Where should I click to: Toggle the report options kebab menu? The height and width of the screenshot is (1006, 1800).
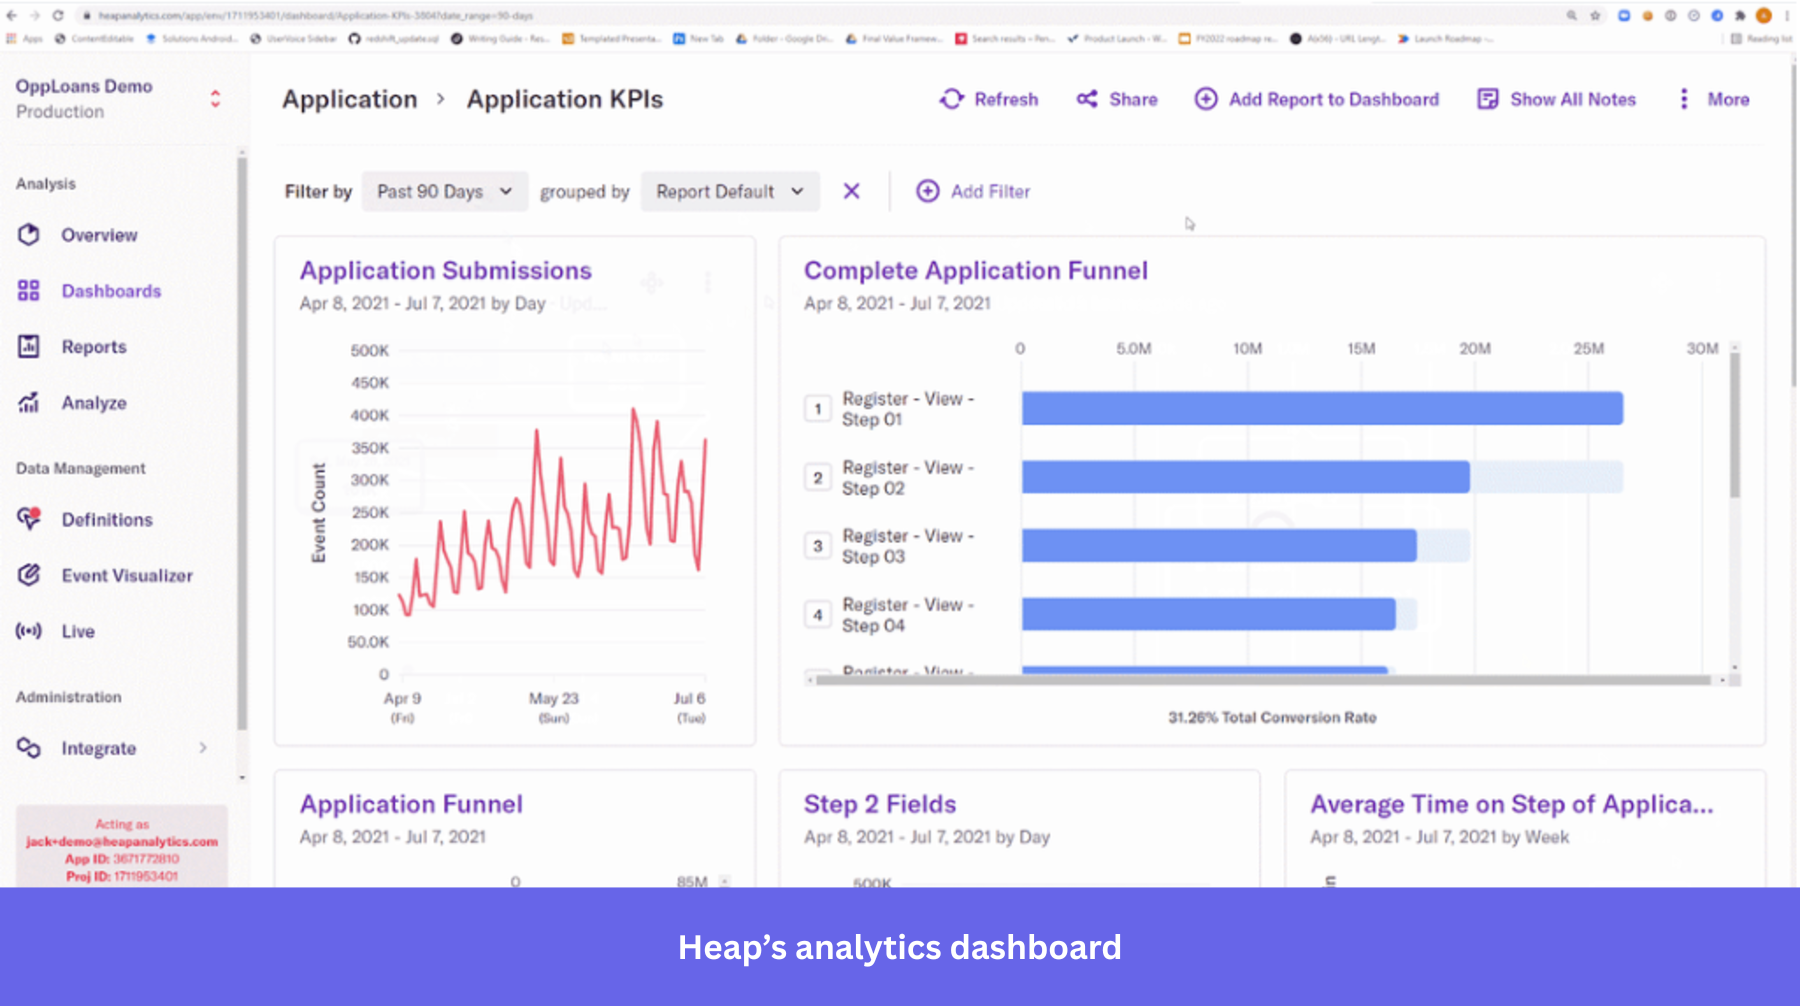click(708, 283)
